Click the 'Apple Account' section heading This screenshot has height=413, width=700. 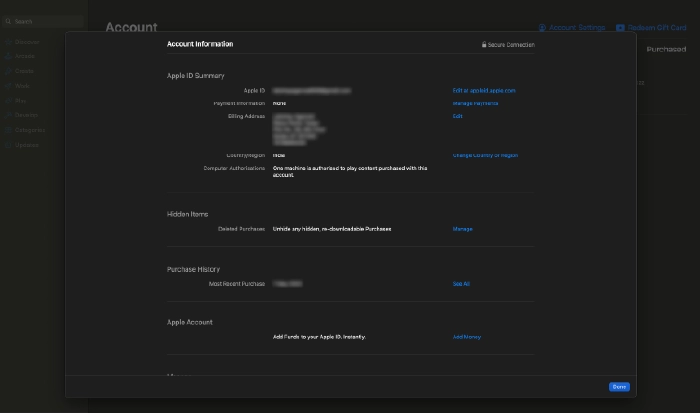coord(190,322)
